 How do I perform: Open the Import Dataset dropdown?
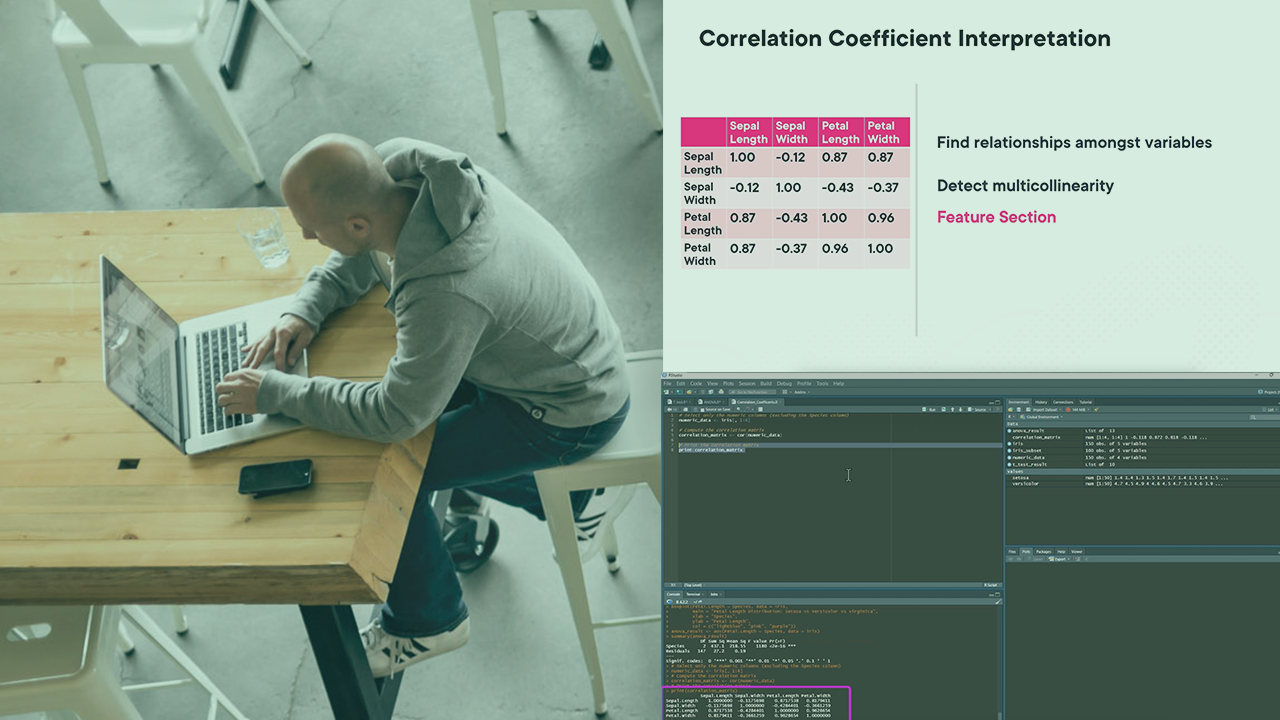[x=1047, y=409]
